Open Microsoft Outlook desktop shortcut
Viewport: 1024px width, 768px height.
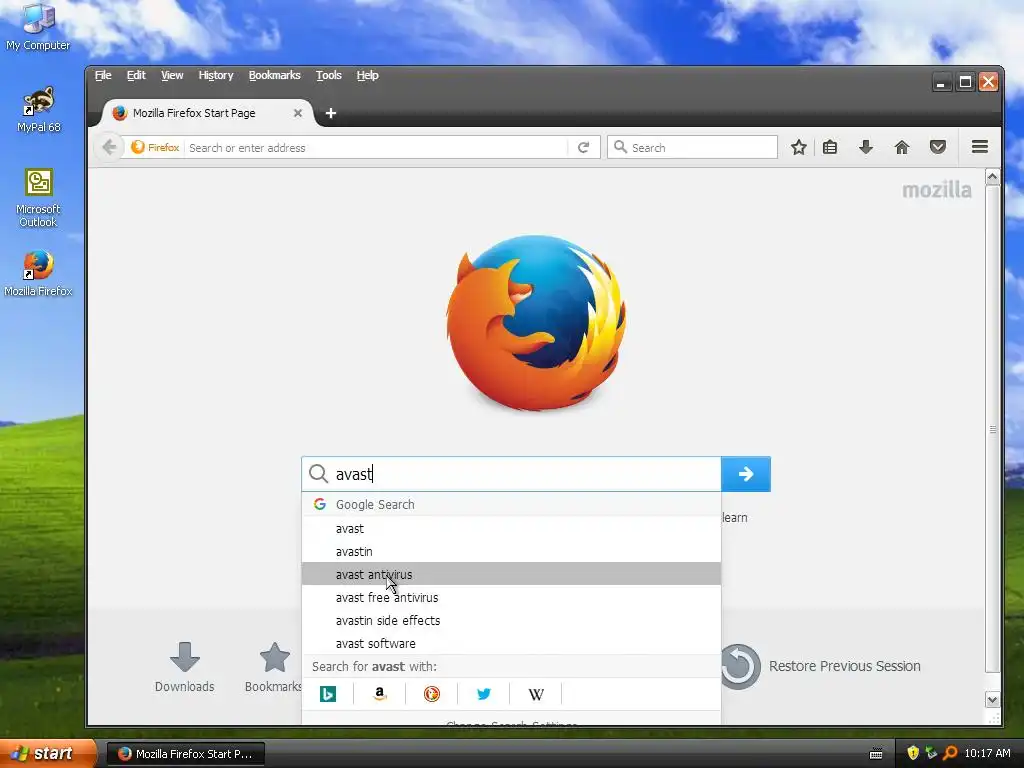point(39,198)
